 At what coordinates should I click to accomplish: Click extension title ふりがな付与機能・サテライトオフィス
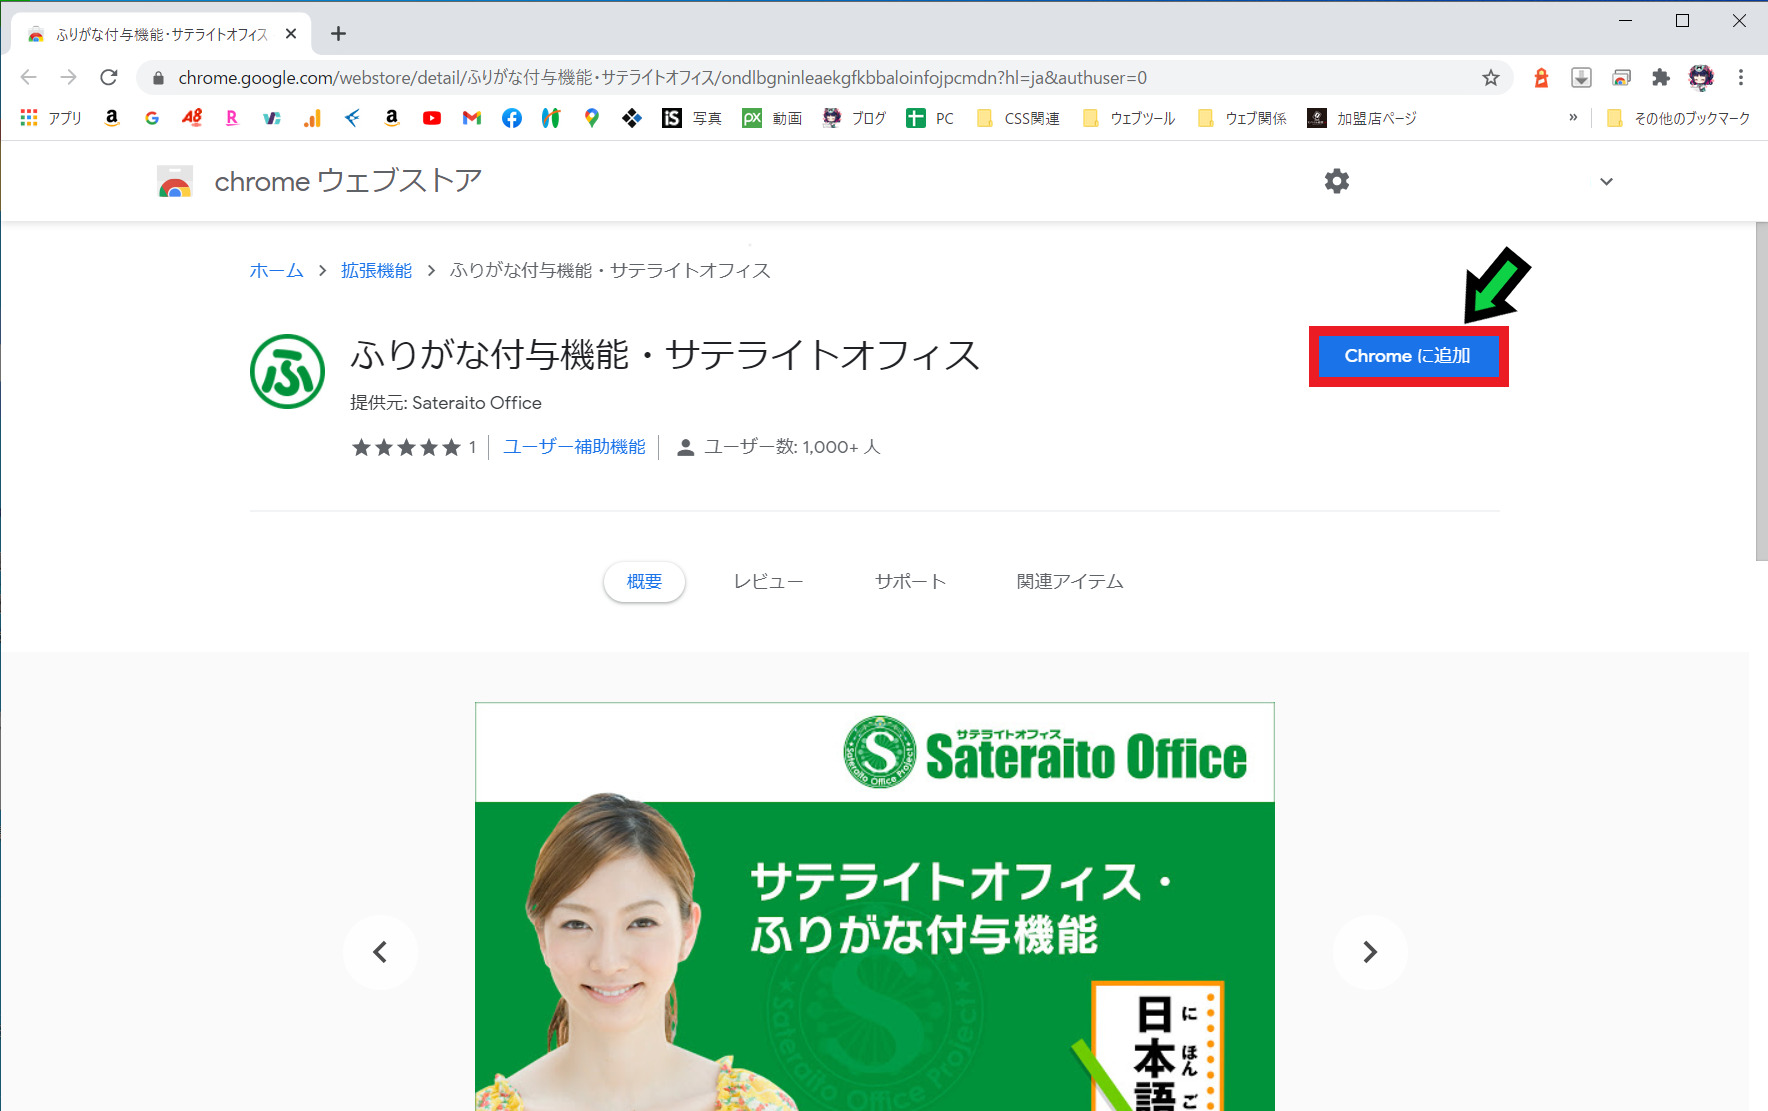pos(665,356)
